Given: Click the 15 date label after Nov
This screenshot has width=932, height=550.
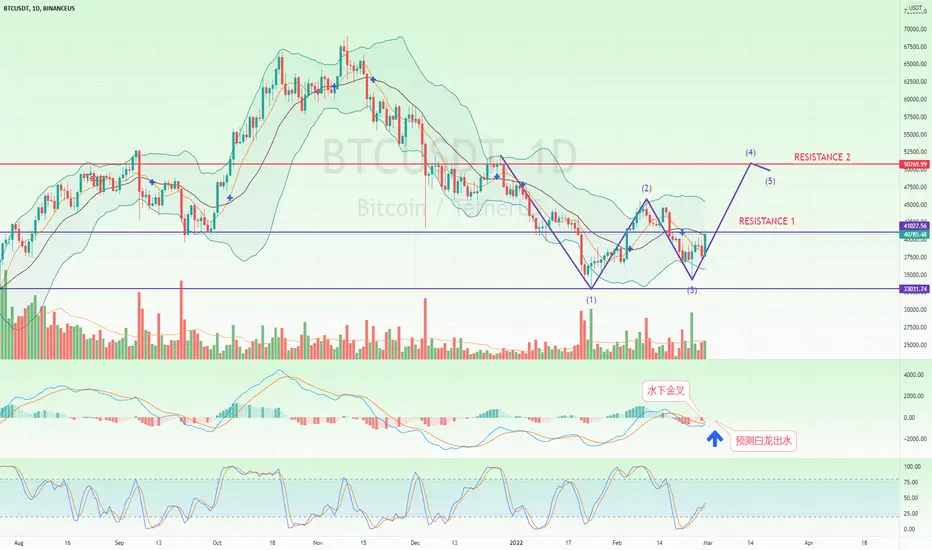Looking at the screenshot, I should point(363,543).
